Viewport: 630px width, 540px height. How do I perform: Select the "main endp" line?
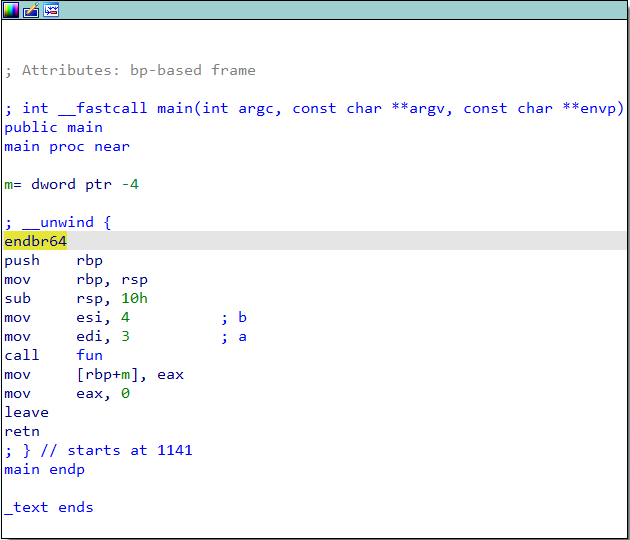click(x=44, y=469)
